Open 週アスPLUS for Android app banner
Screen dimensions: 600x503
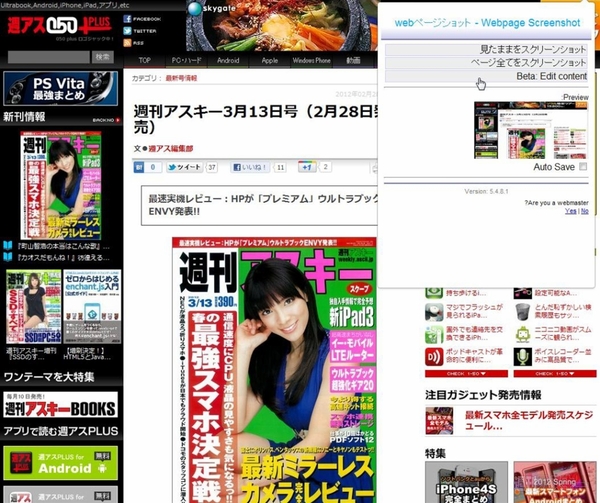pyautogui.click(x=60, y=463)
